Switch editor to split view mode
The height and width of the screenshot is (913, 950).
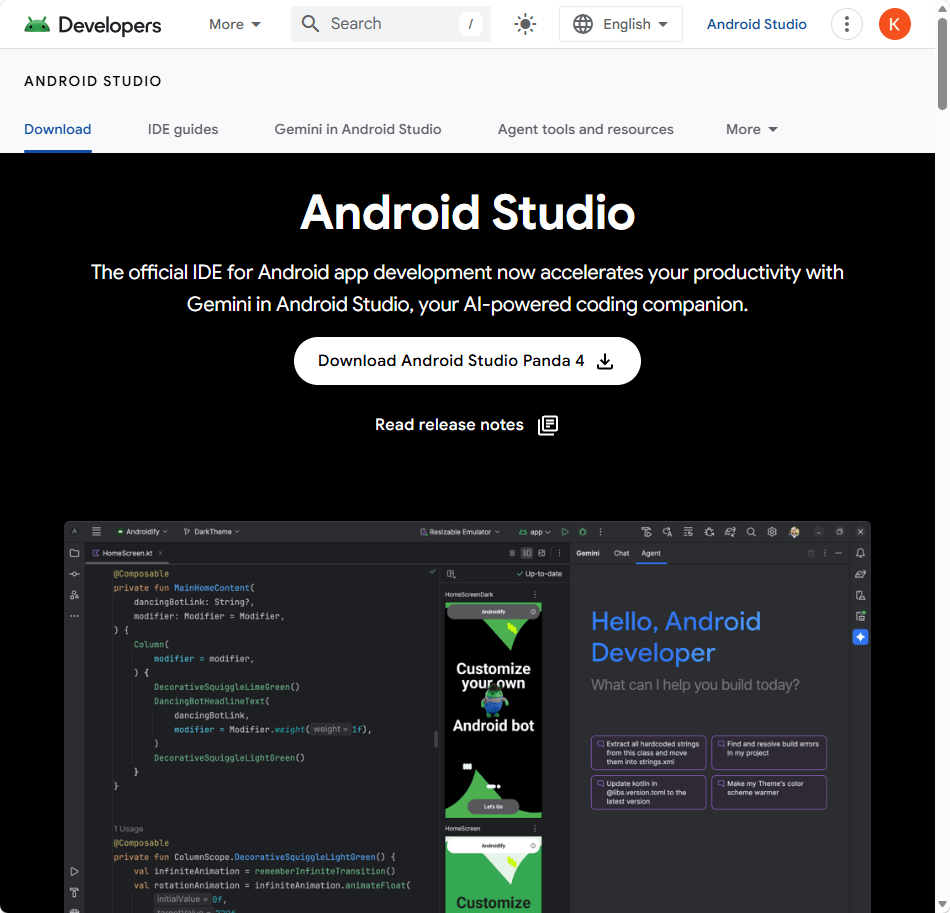[526, 553]
